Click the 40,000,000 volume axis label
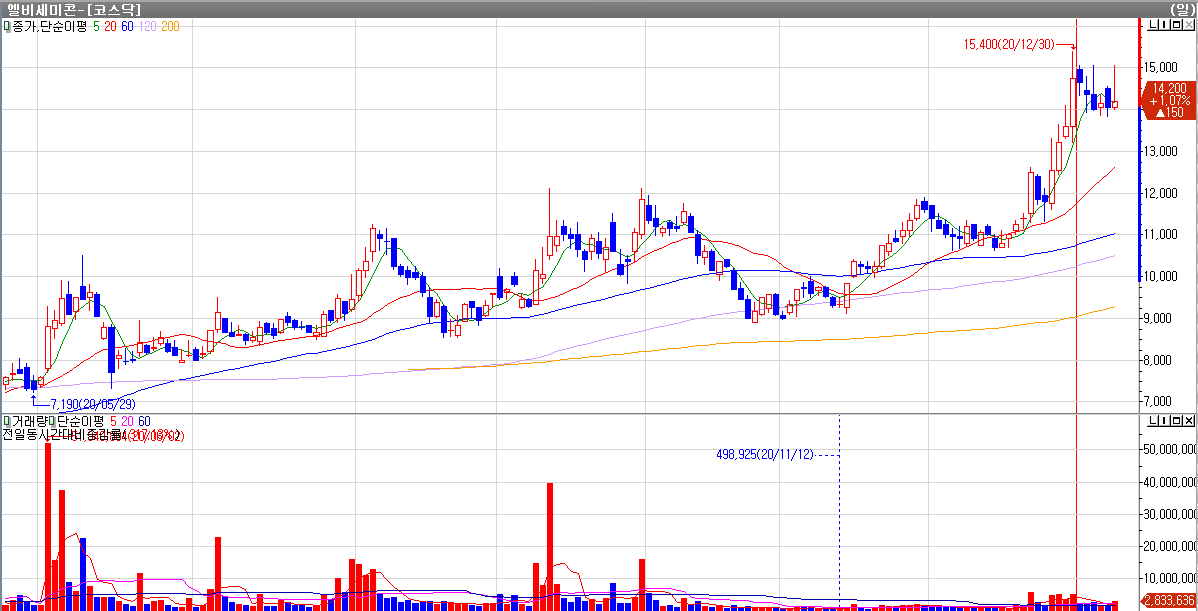Viewport: 1198px width, 611px height. click(1169, 482)
